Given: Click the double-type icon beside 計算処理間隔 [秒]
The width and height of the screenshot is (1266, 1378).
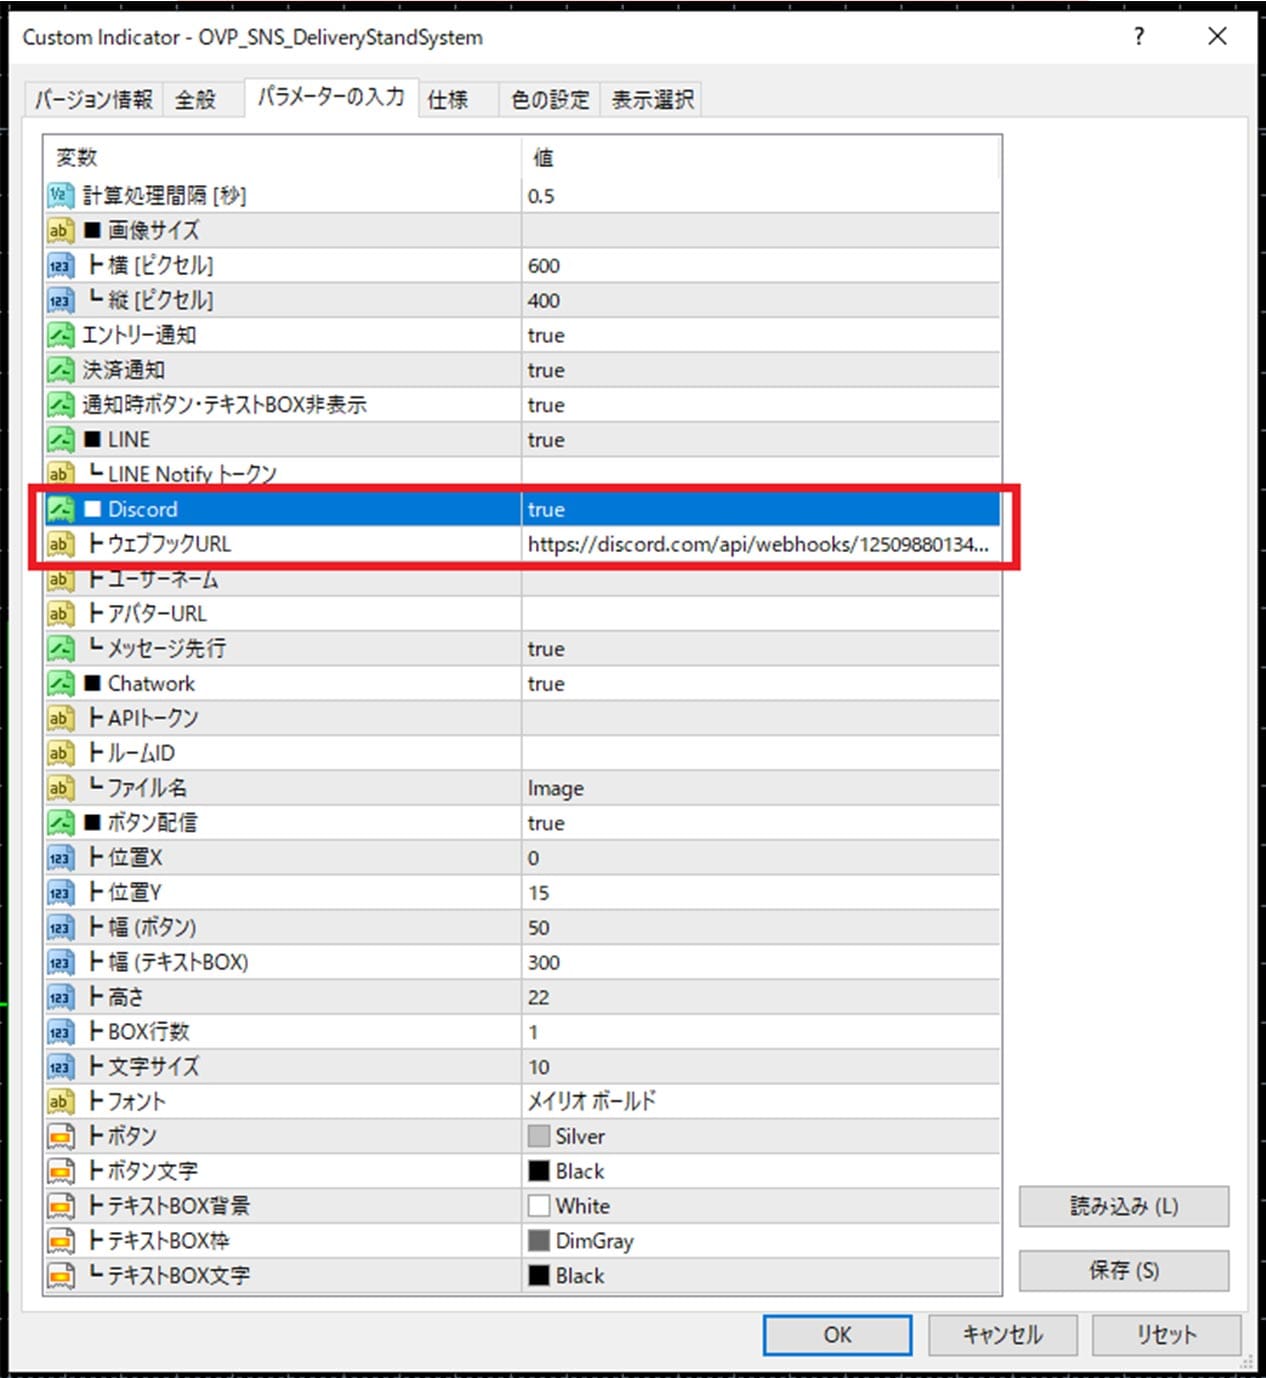Looking at the screenshot, I should tap(60, 195).
